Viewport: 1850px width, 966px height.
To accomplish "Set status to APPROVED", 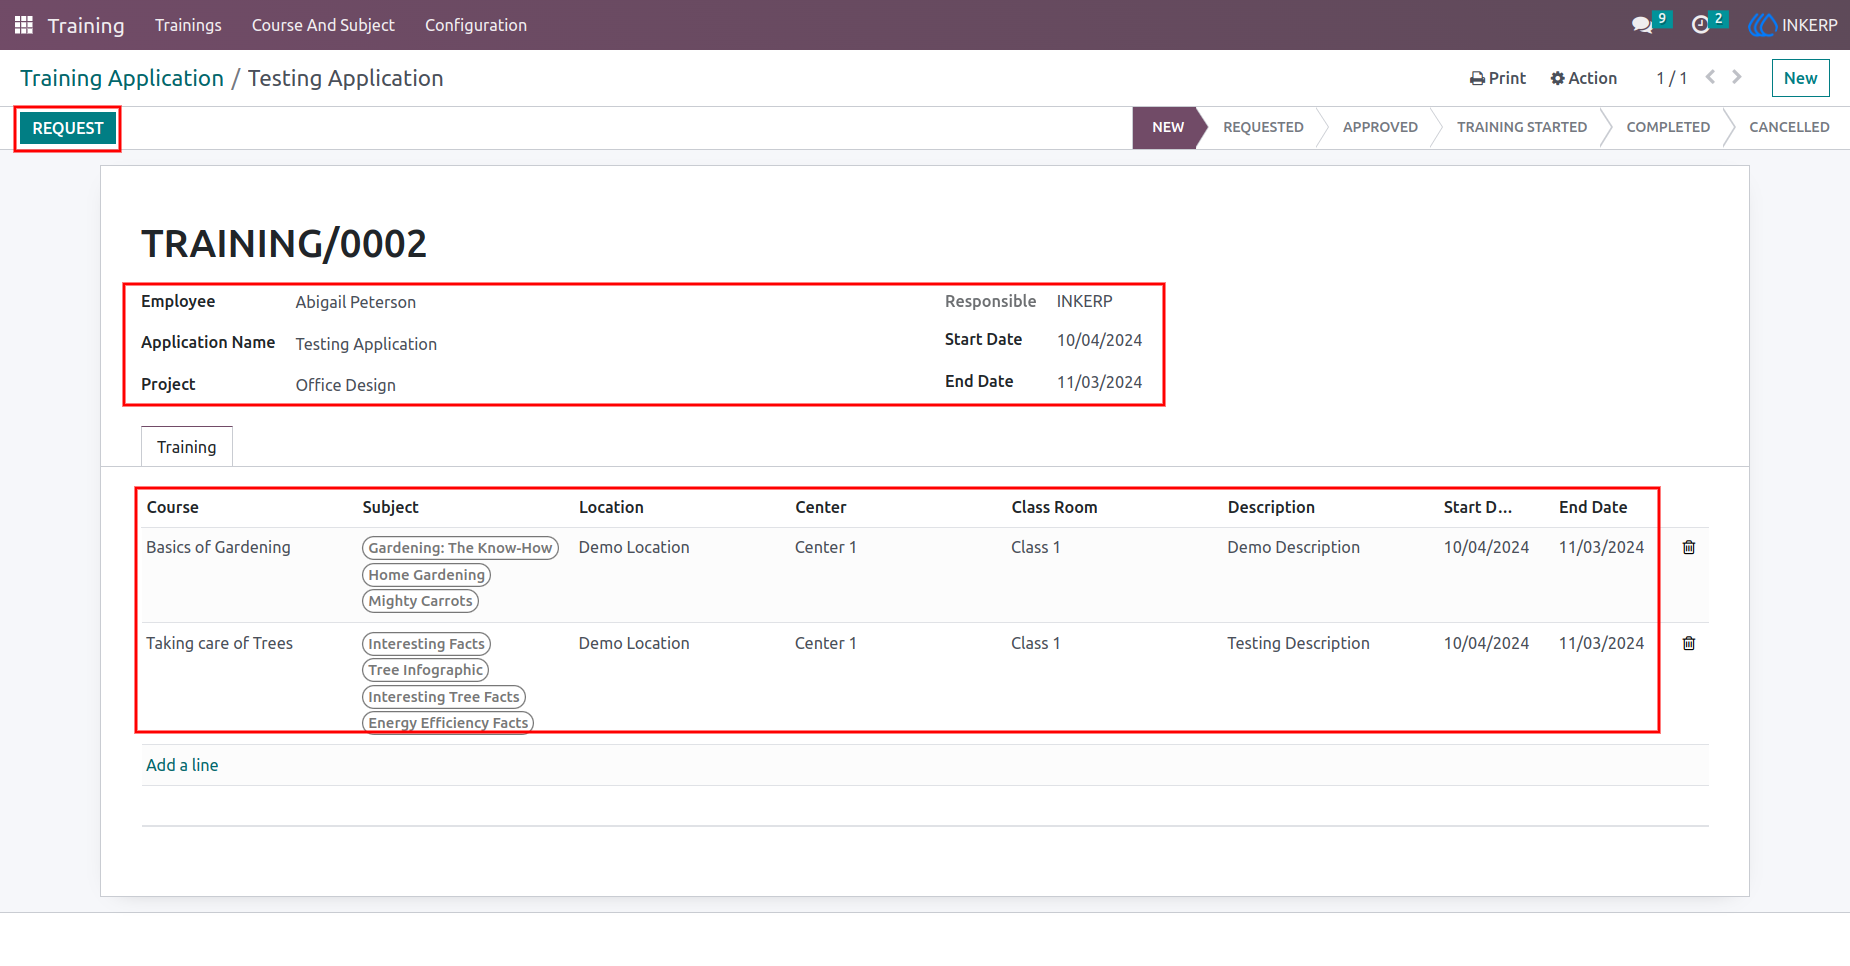I will (1380, 127).
